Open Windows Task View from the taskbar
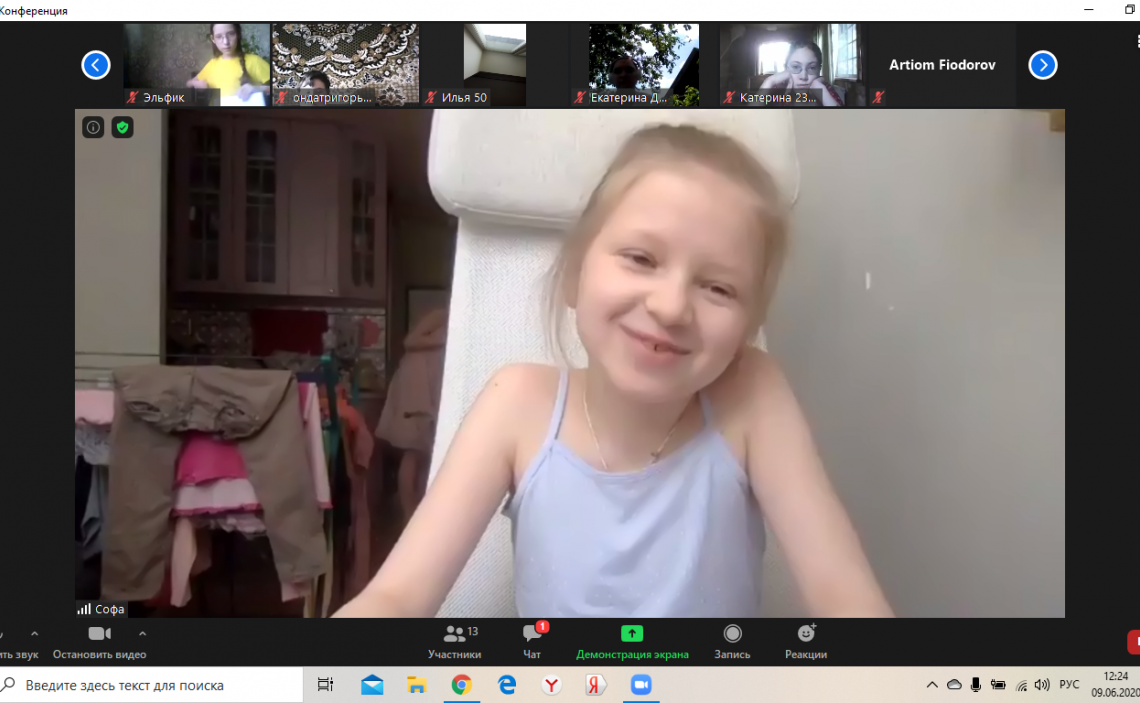 pyautogui.click(x=325, y=685)
